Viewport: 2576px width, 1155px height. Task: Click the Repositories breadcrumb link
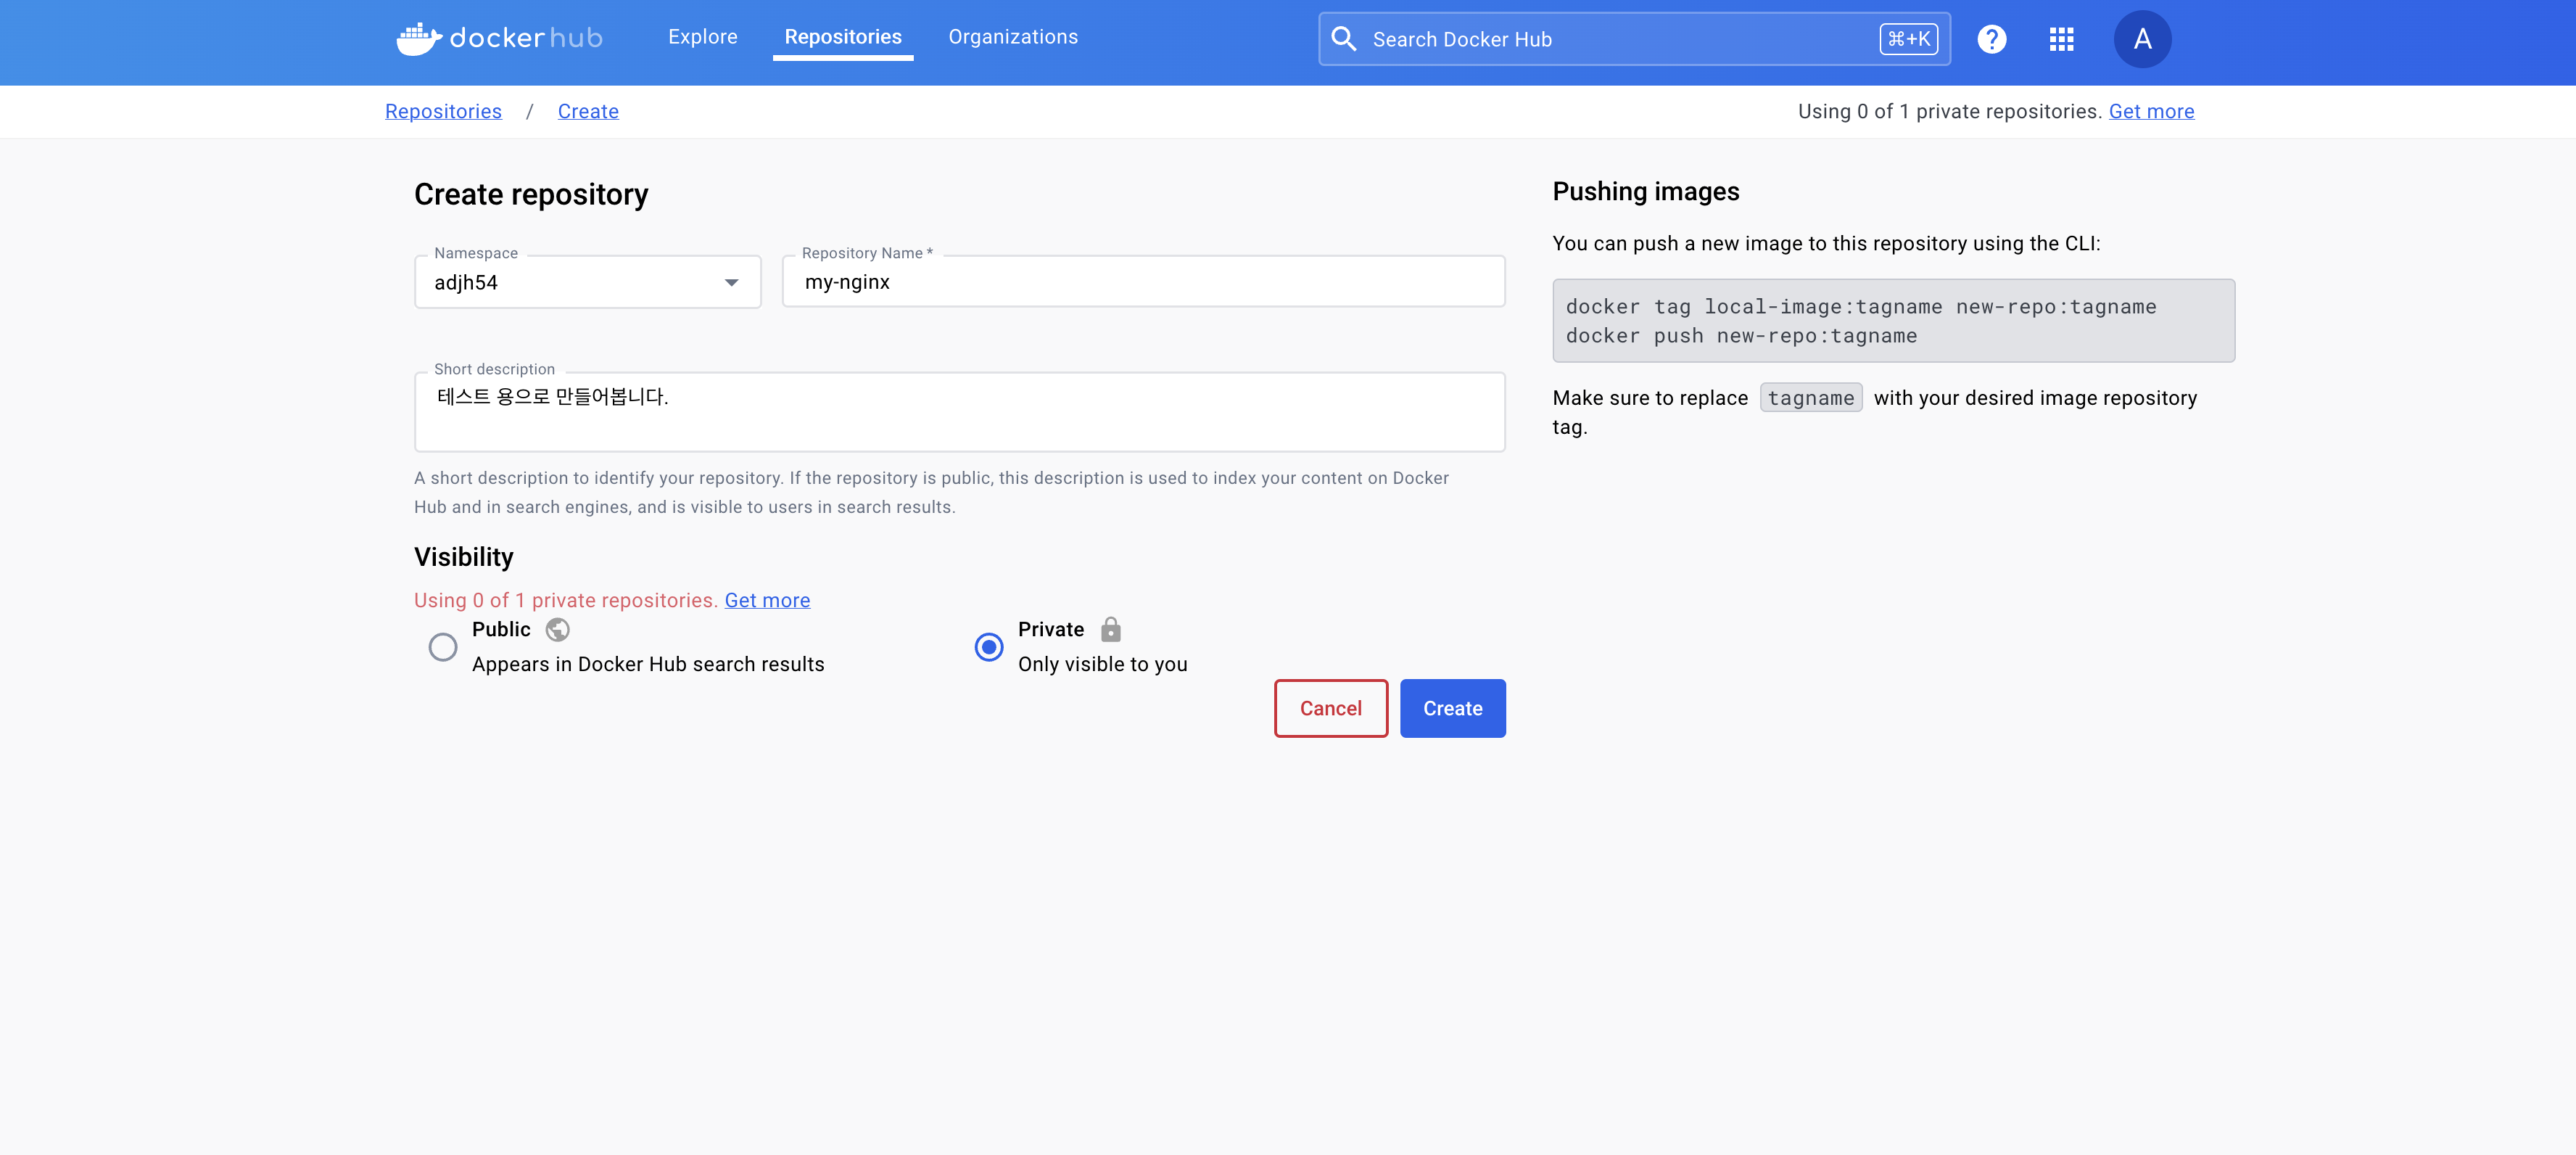click(x=443, y=111)
